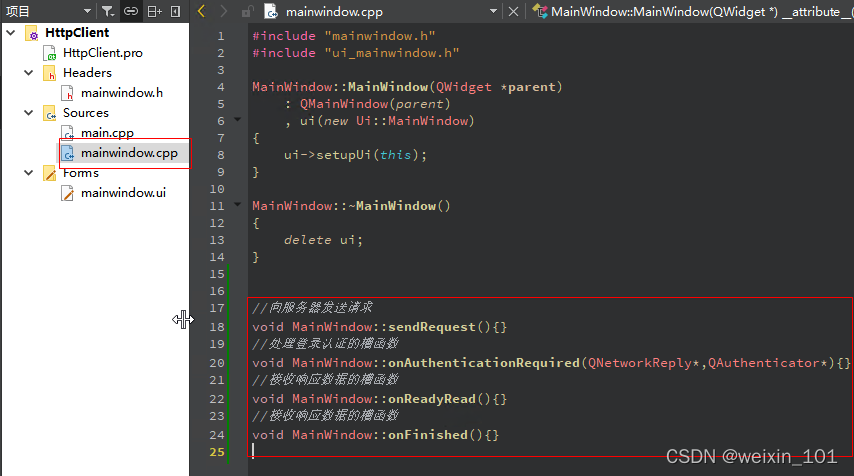Click QAuthenticator* parameter type

click(x=767, y=363)
